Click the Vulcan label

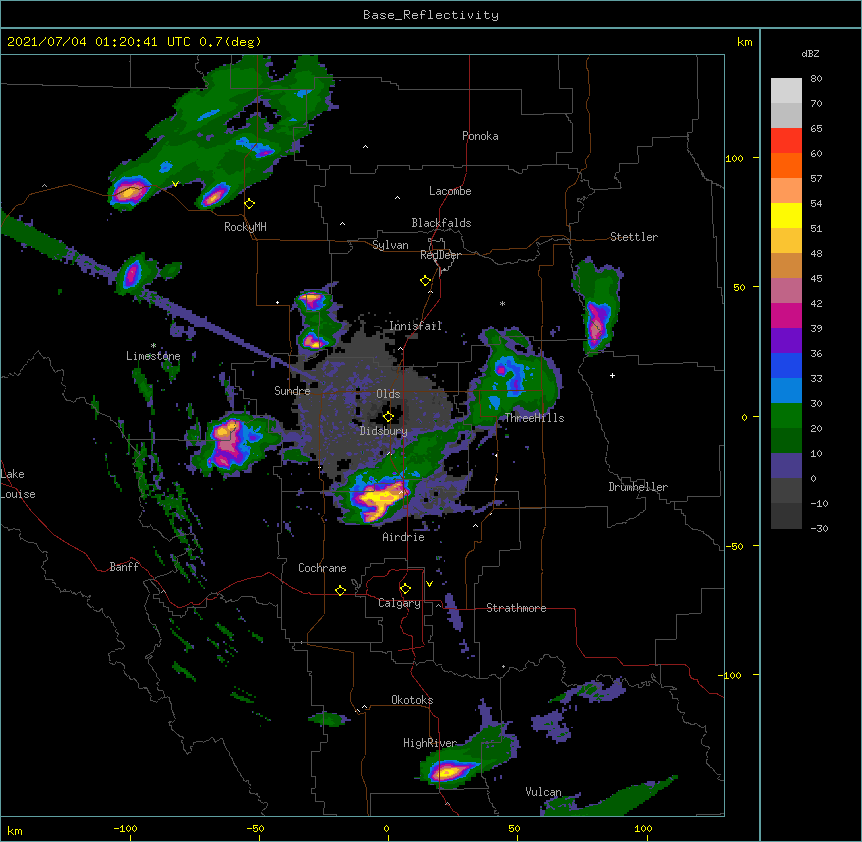[x=544, y=792]
